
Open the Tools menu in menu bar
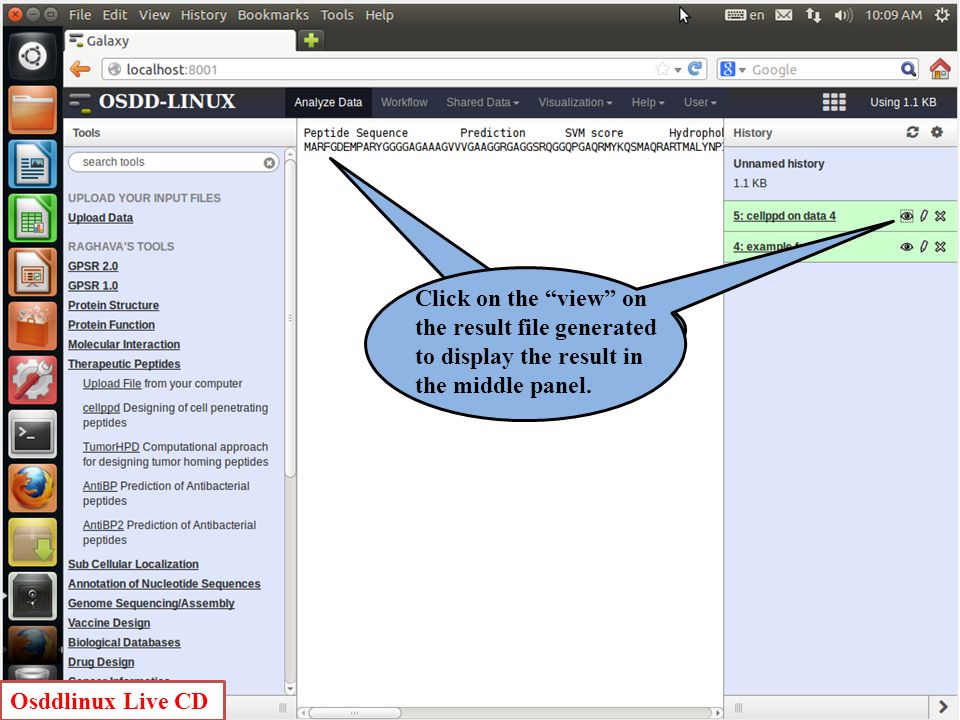337,15
